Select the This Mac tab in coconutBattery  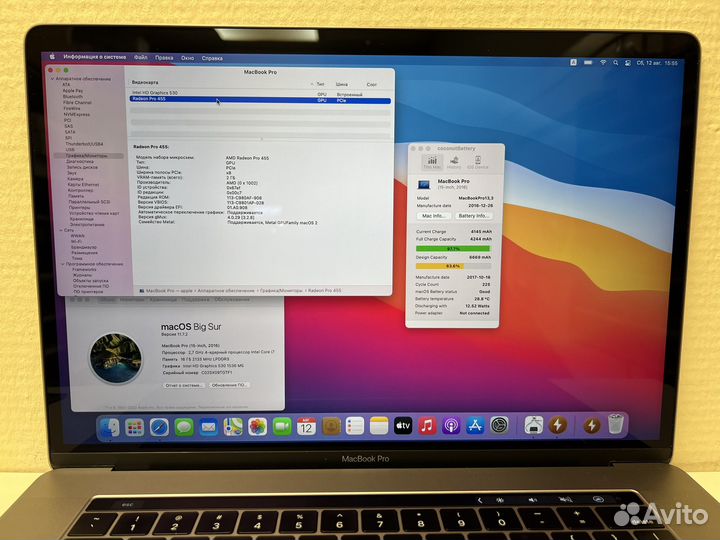click(432, 162)
